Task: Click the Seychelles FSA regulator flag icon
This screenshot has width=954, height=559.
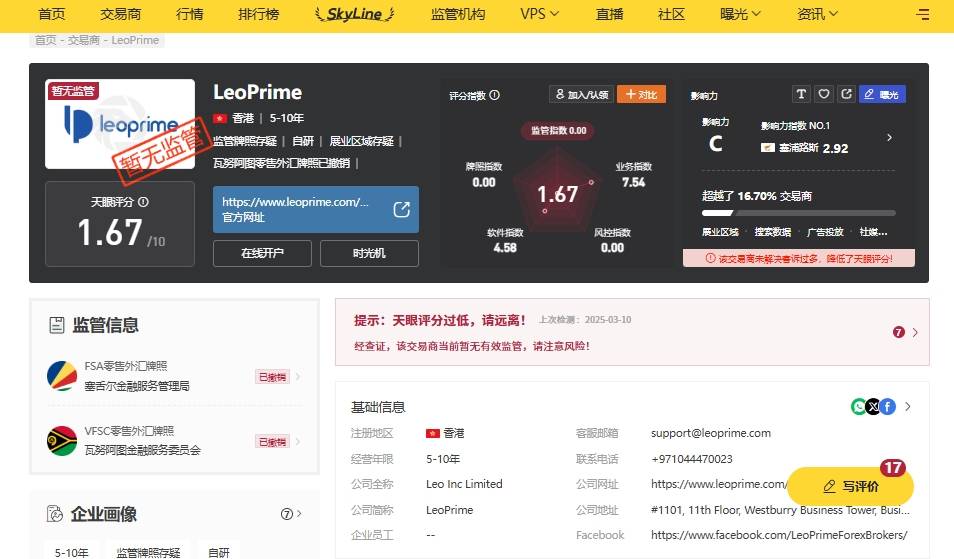Action: click(62, 376)
